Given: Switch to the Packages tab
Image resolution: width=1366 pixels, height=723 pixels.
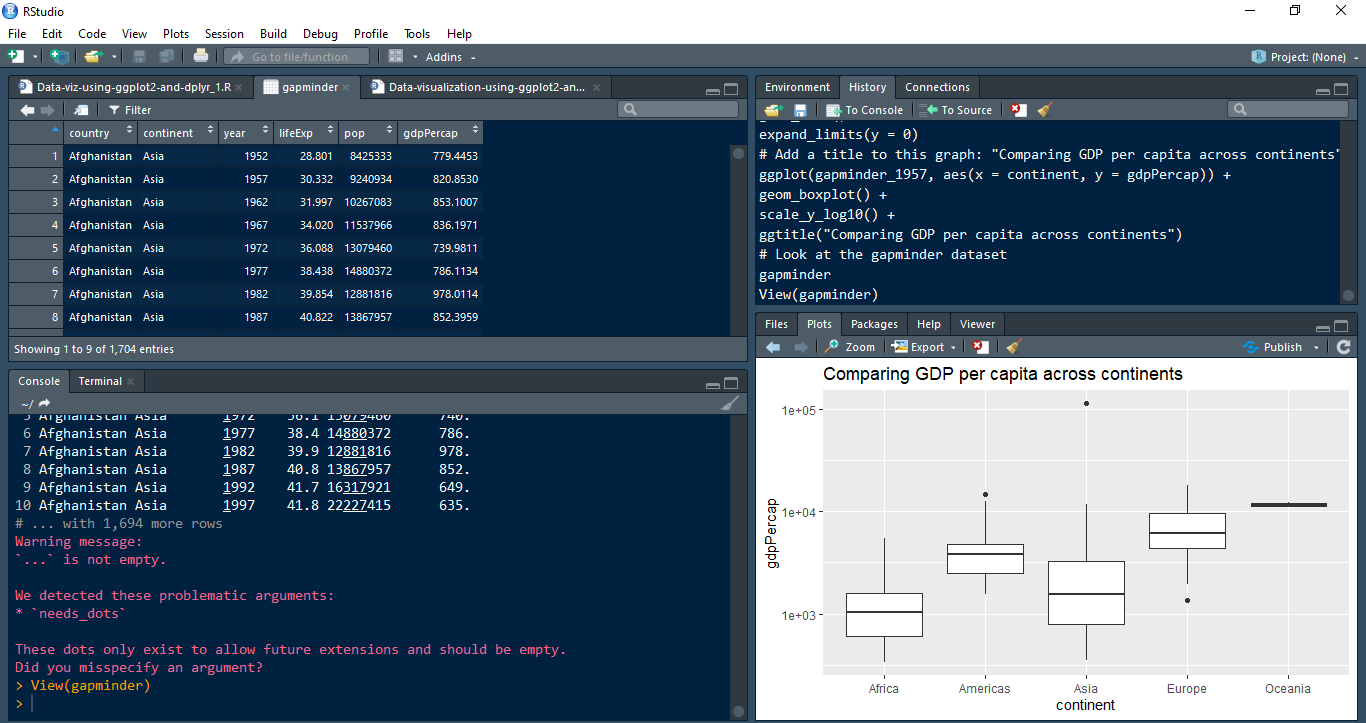Looking at the screenshot, I should [x=874, y=324].
